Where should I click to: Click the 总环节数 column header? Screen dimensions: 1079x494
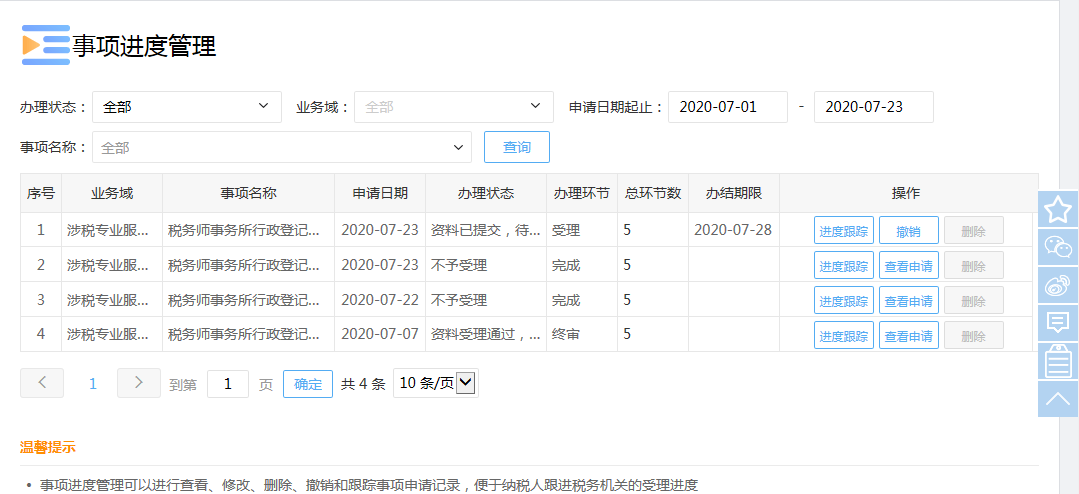tap(652, 193)
